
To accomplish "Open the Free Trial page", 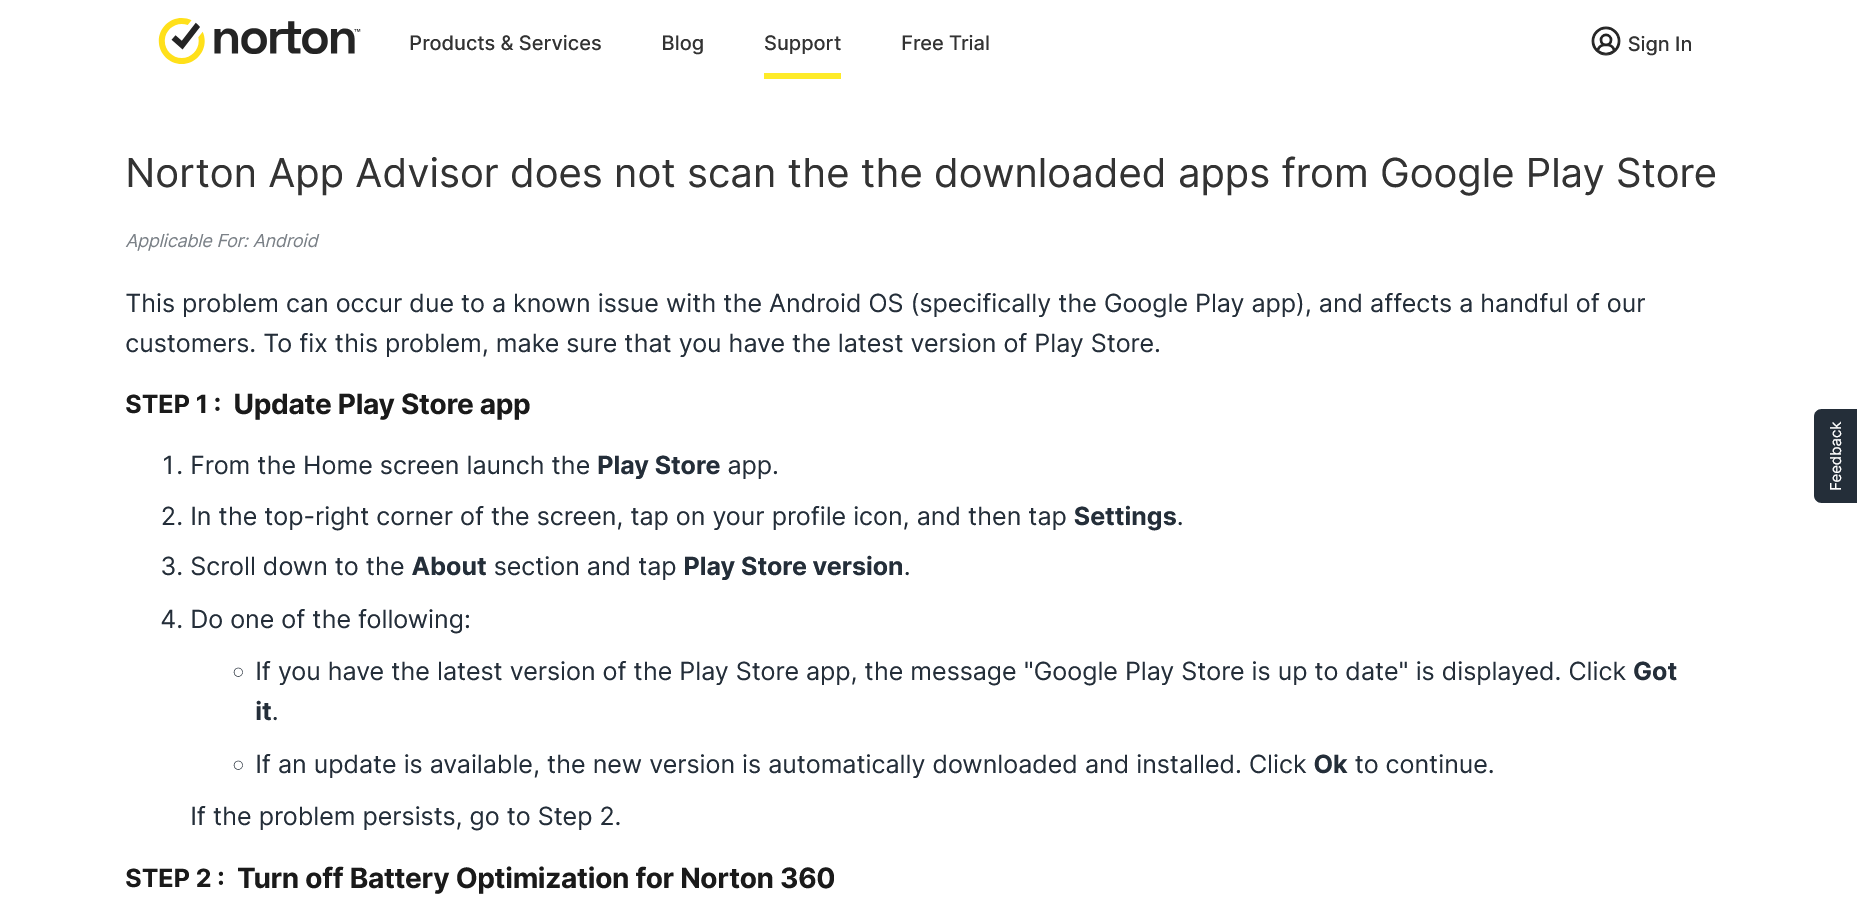I will pyautogui.click(x=945, y=43).
